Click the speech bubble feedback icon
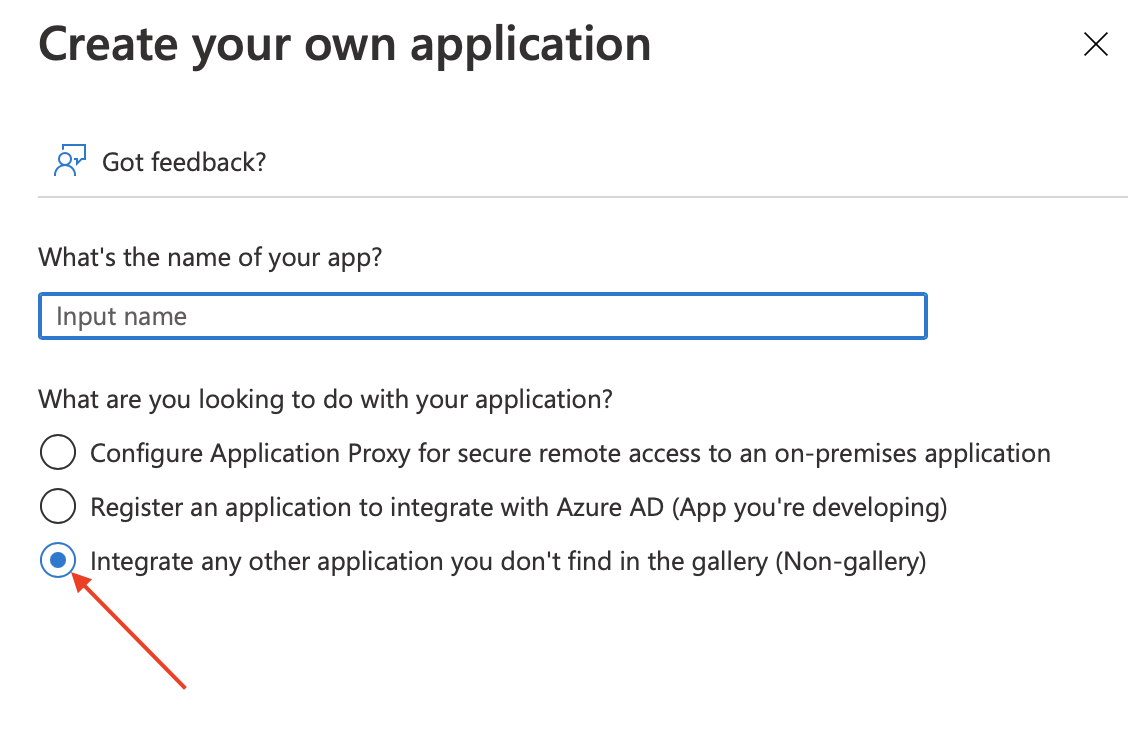 coord(70,160)
